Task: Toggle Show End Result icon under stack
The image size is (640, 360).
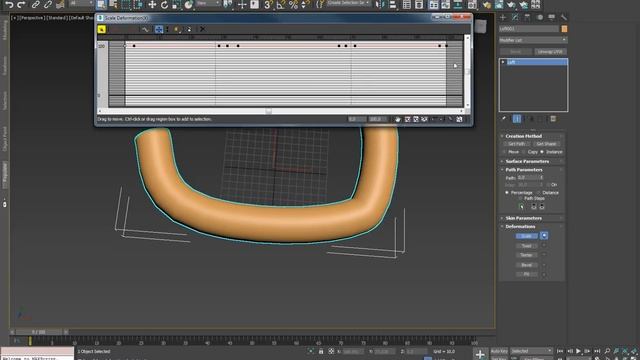Action: pos(517,119)
